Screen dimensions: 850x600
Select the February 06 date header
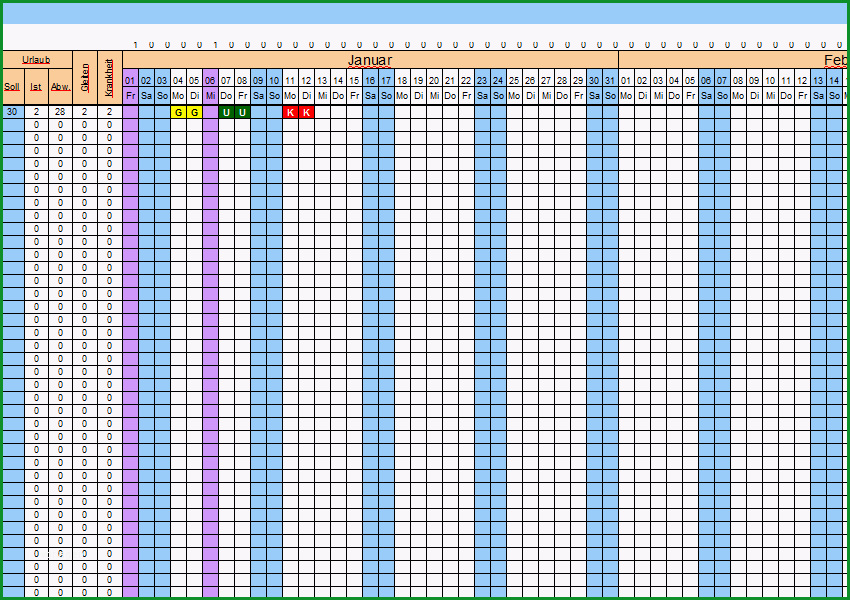click(706, 80)
